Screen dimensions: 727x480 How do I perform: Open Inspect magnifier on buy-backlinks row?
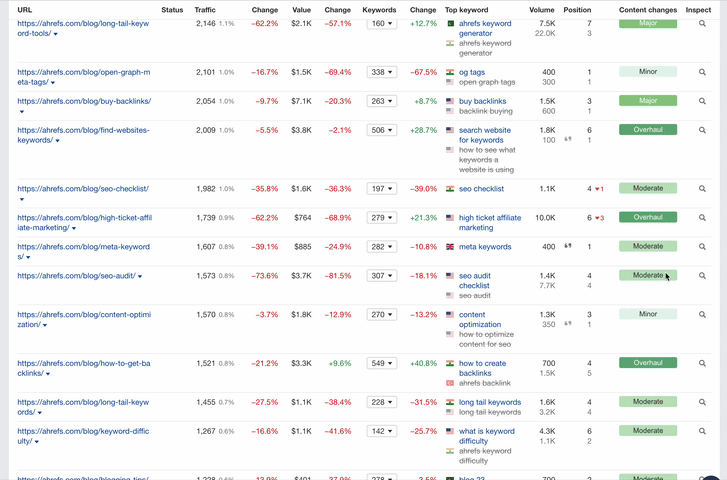tap(702, 101)
